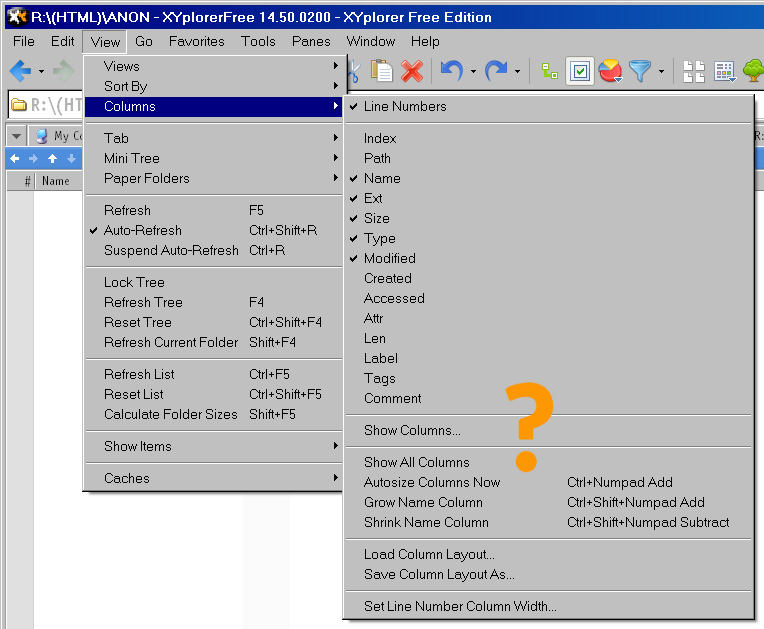Enable the Tags column
The height and width of the screenshot is (629, 764).
coord(548,378)
